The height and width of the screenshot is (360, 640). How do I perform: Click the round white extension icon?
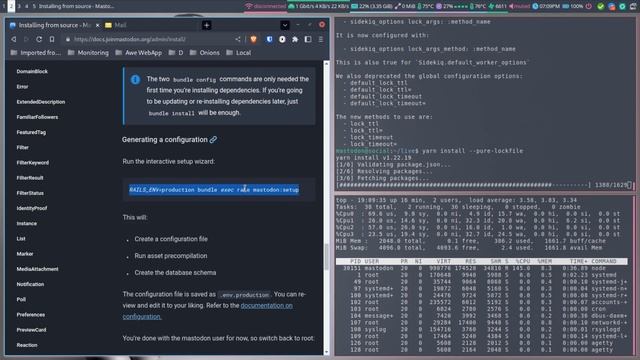pos(282,39)
